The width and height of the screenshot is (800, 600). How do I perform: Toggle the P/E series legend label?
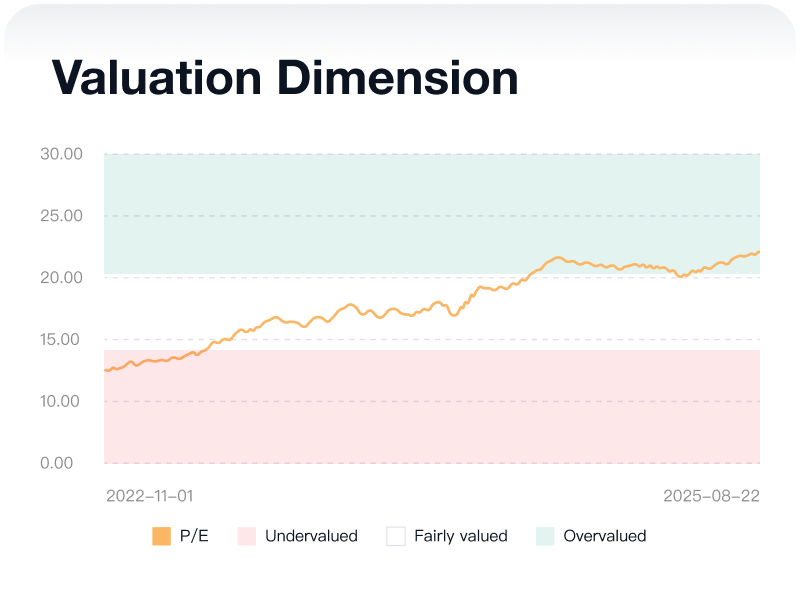[194, 536]
